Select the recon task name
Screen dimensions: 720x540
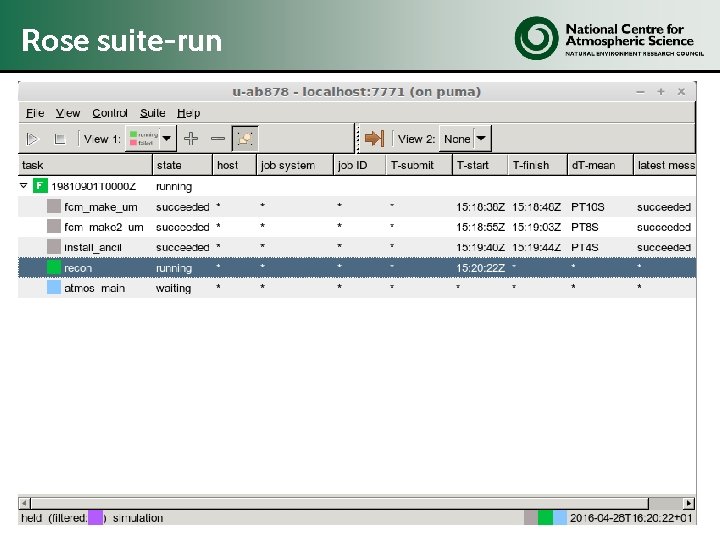[x=78, y=268]
